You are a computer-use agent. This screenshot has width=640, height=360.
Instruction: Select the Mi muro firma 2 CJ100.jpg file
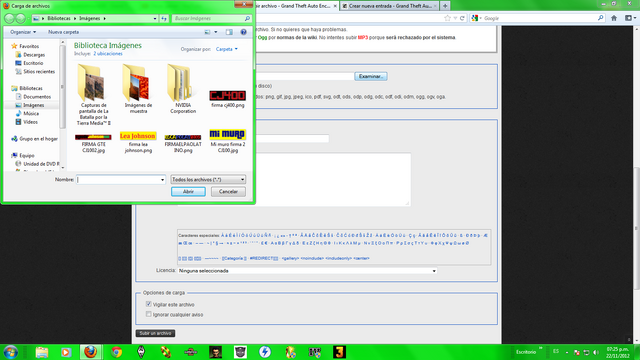tap(228, 141)
